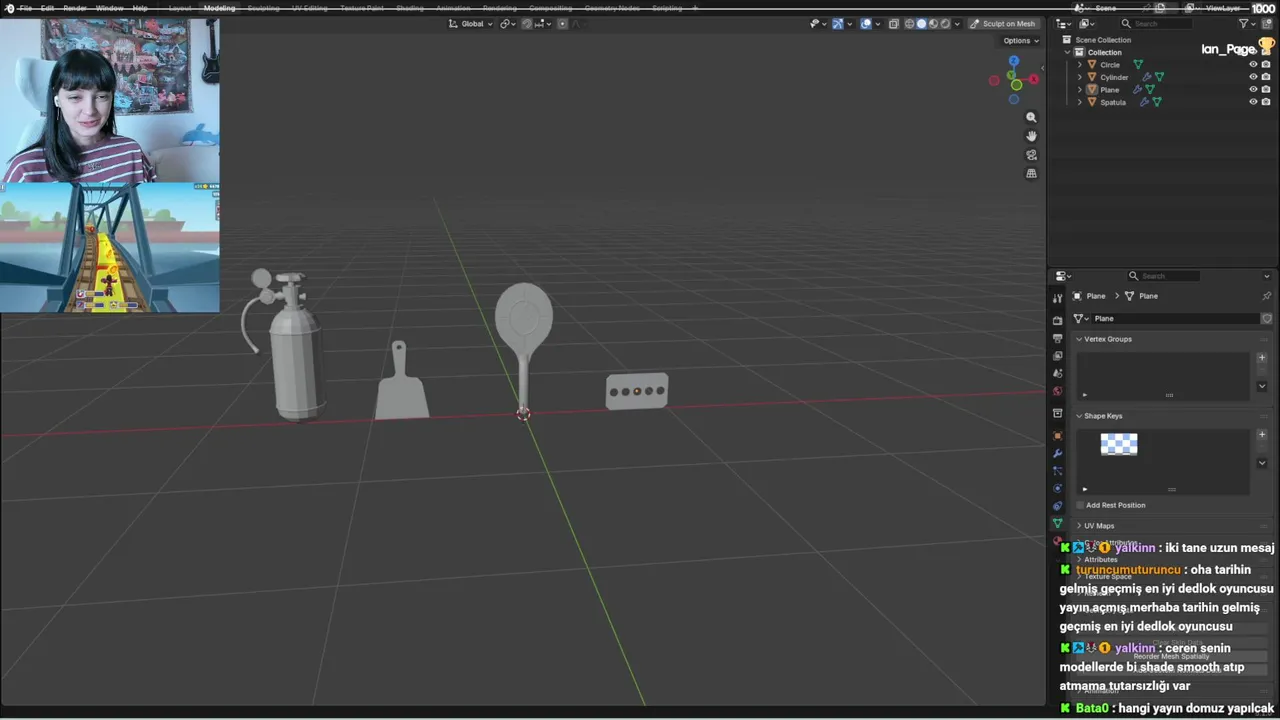Open the Render menu
Image resolution: width=1280 pixels, height=720 pixels.
click(75, 8)
